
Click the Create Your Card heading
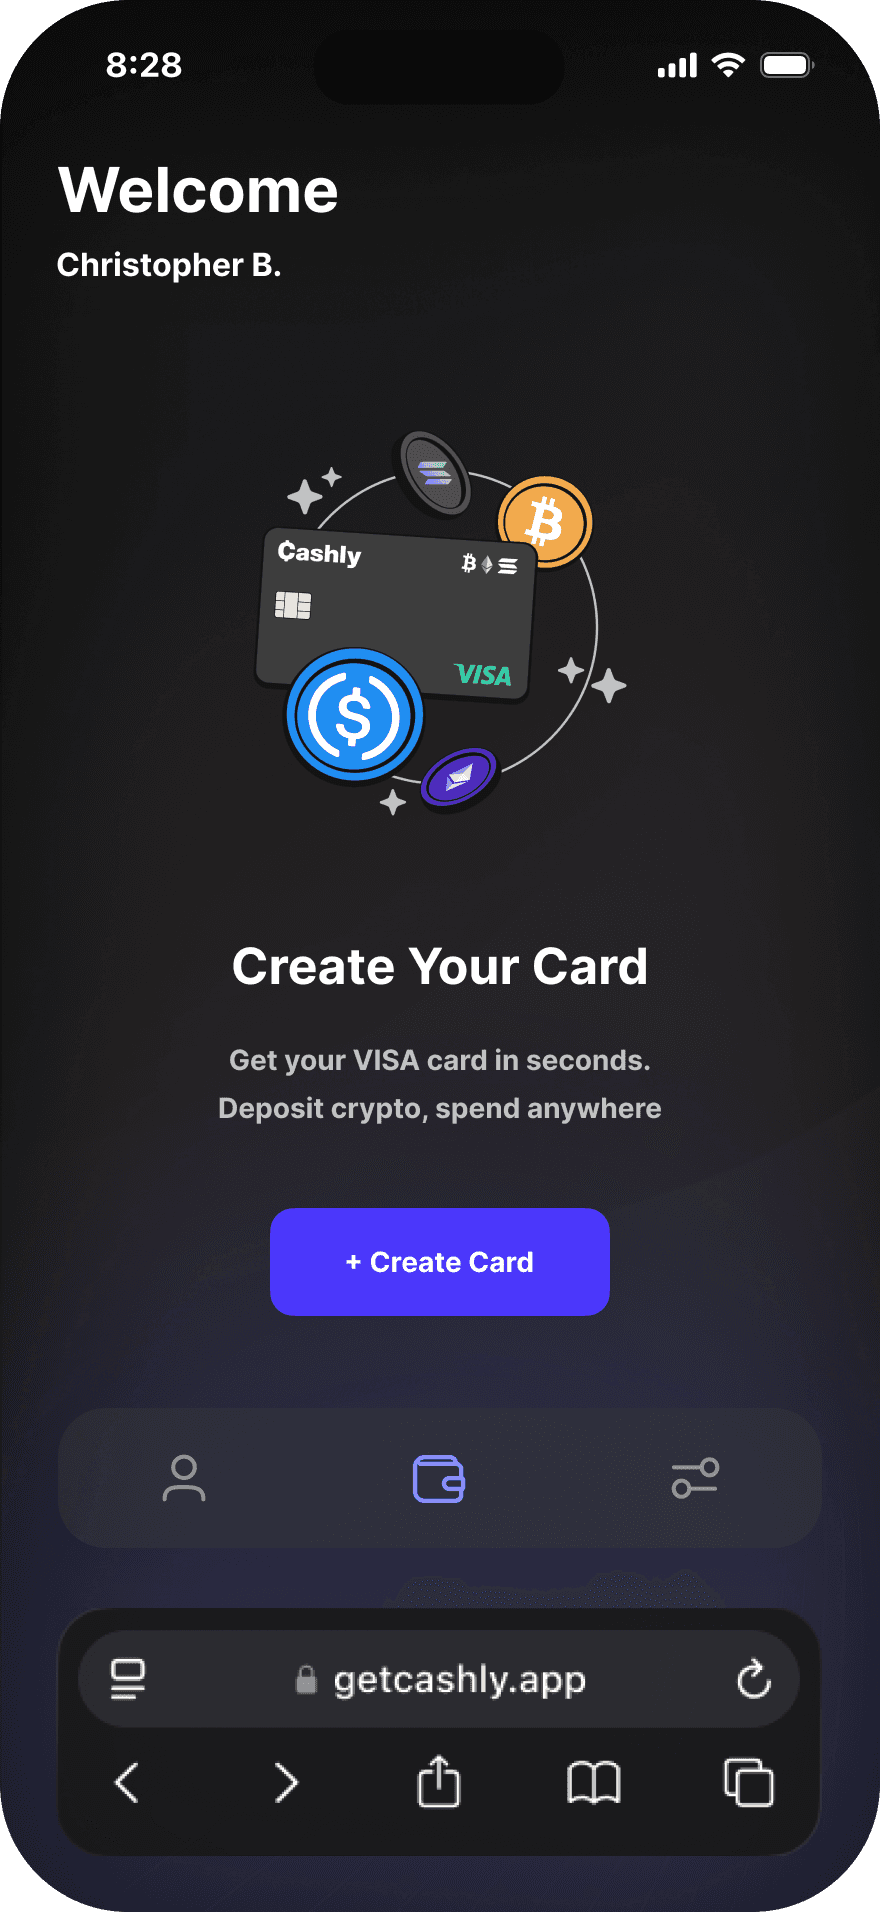pyautogui.click(x=440, y=967)
